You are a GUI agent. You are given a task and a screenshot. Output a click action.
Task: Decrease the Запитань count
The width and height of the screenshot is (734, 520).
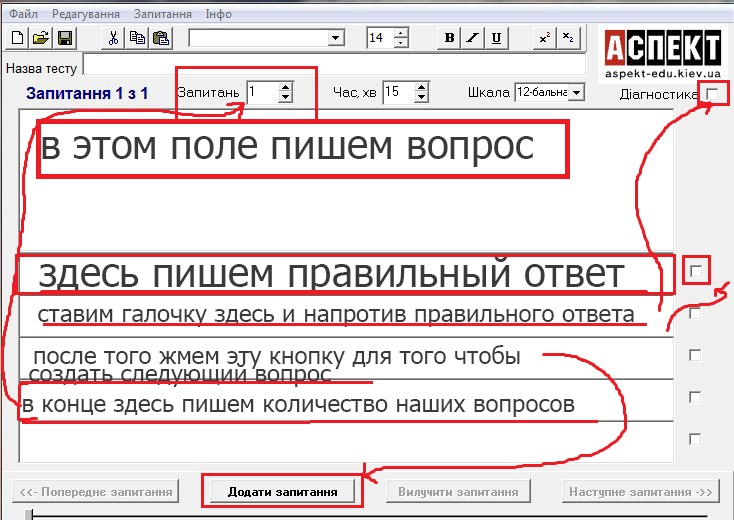click(x=286, y=97)
